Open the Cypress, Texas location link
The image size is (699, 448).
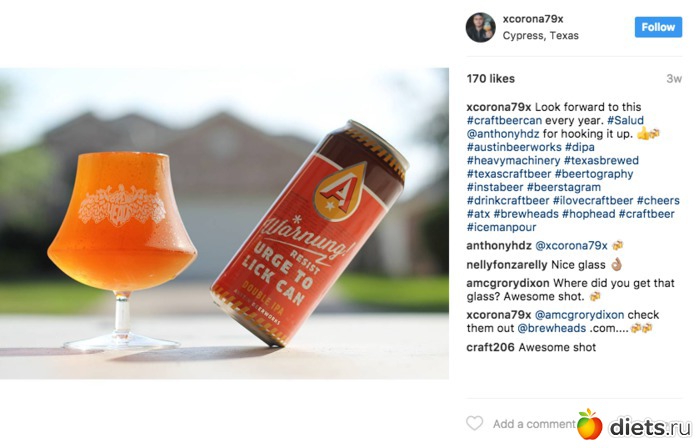click(540, 36)
